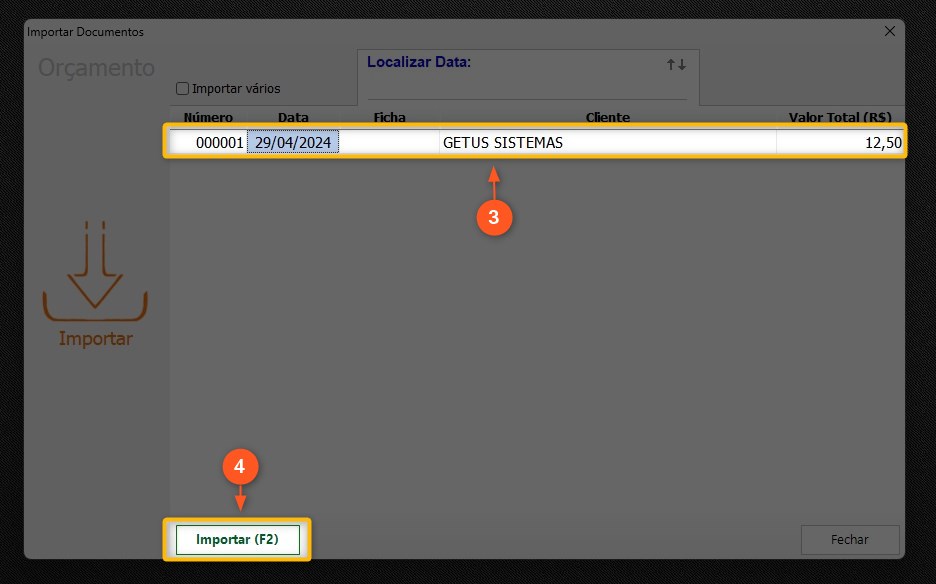This screenshot has width=936, height=584.
Task: Sort by the Cliente column header
Action: tap(607, 117)
